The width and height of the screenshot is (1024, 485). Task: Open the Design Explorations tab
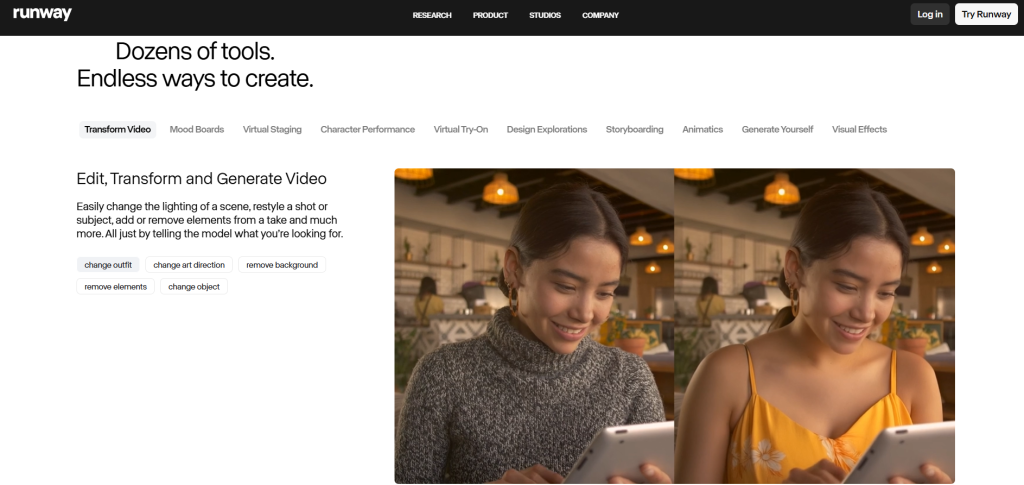[547, 129]
